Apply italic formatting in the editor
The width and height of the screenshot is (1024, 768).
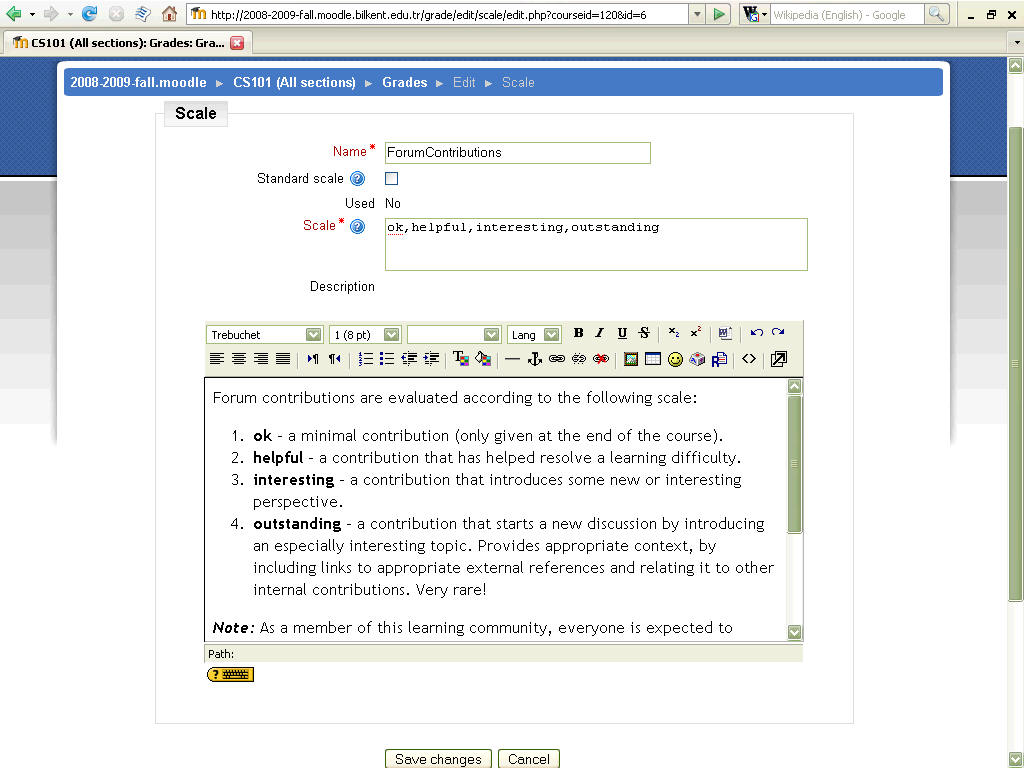tap(600, 333)
